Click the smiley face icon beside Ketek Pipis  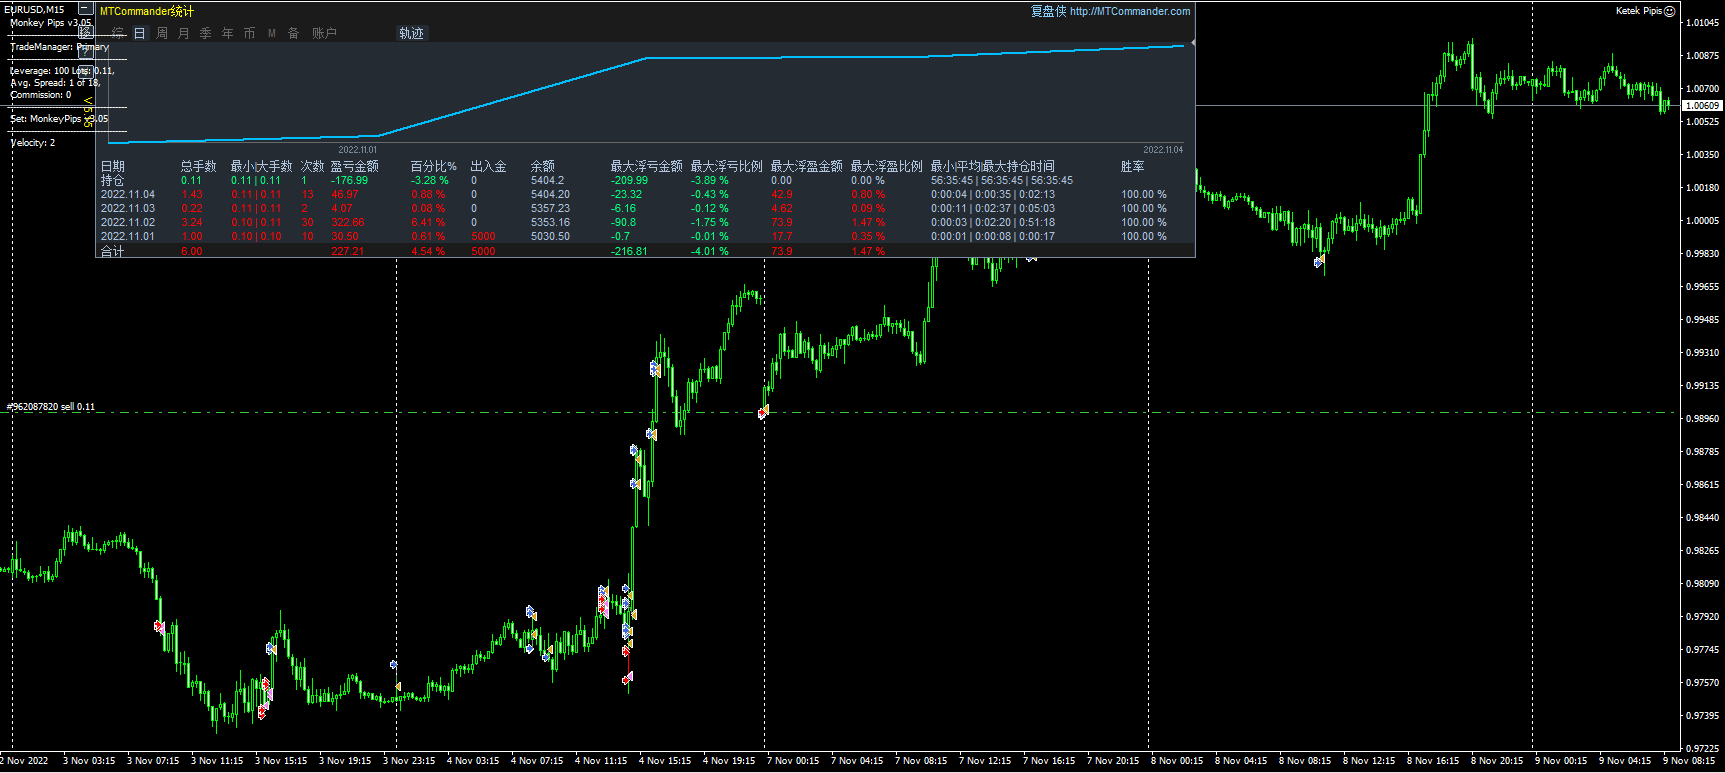tap(1669, 11)
